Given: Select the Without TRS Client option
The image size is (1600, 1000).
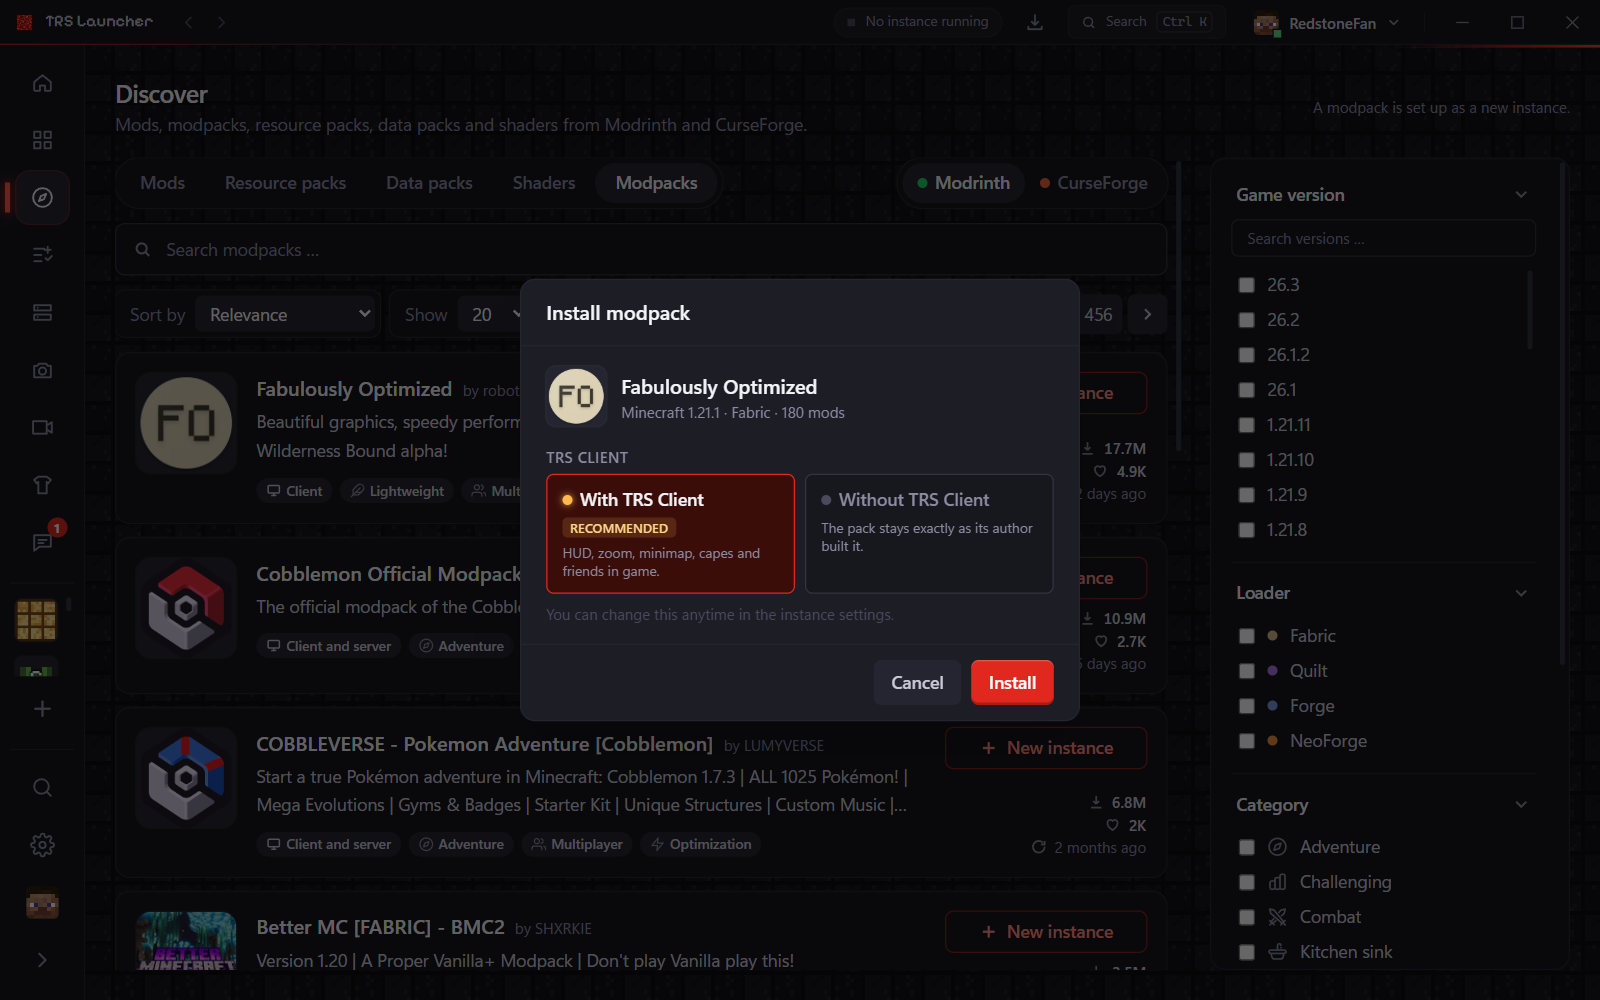Looking at the screenshot, I should coord(929,534).
